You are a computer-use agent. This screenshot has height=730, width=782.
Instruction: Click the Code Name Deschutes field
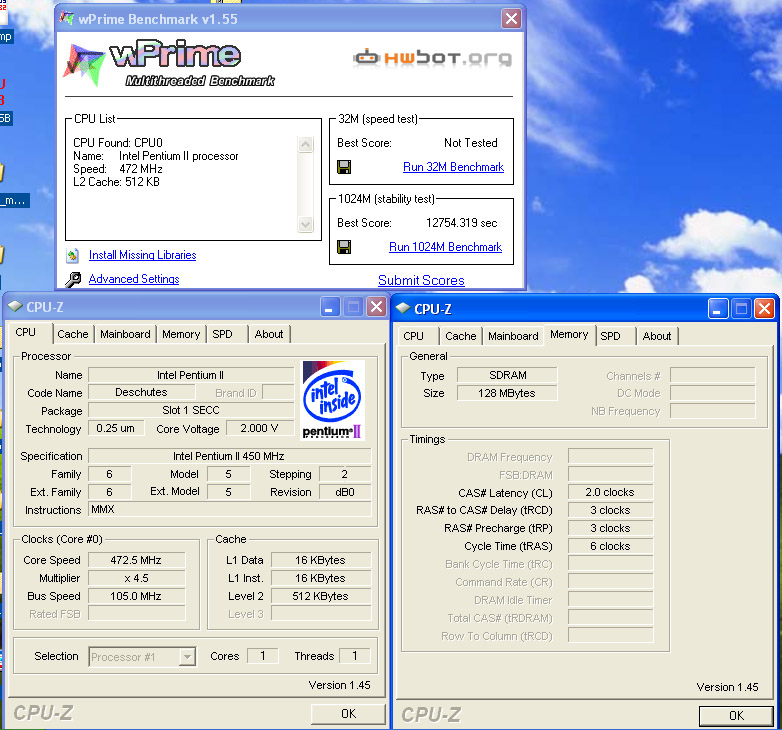(141, 392)
